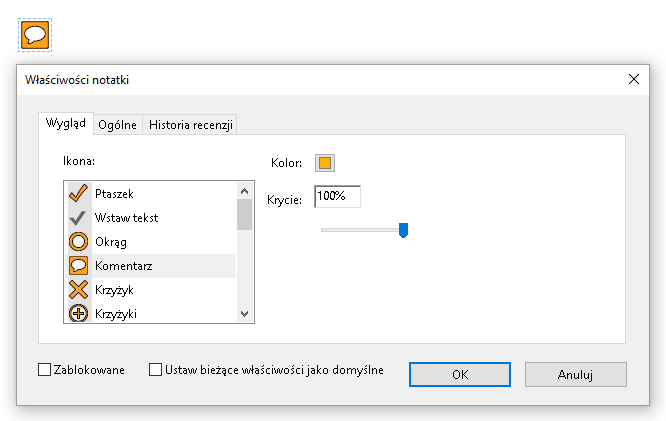
Task: Check Ustaw bieżące właściwości jako domyślne
Action: click(155, 370)
